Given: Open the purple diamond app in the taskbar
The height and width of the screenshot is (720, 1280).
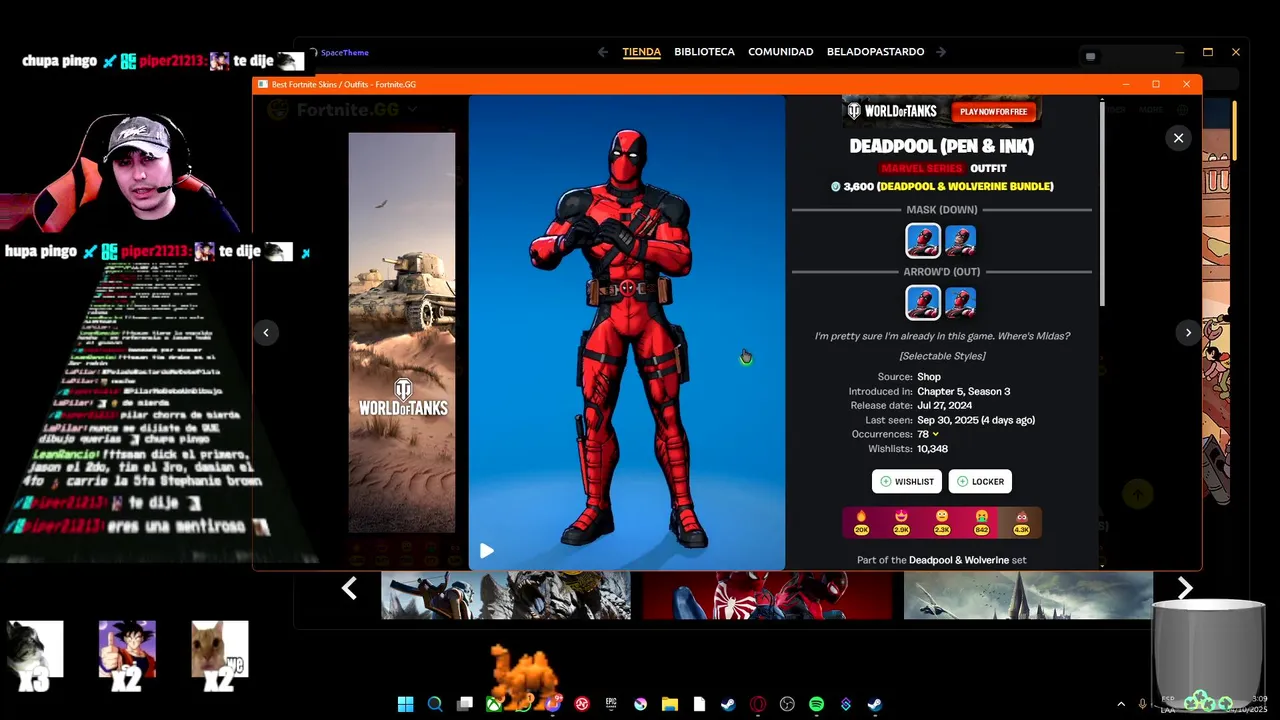Looking at the screenshot, I should pos(846,704).
